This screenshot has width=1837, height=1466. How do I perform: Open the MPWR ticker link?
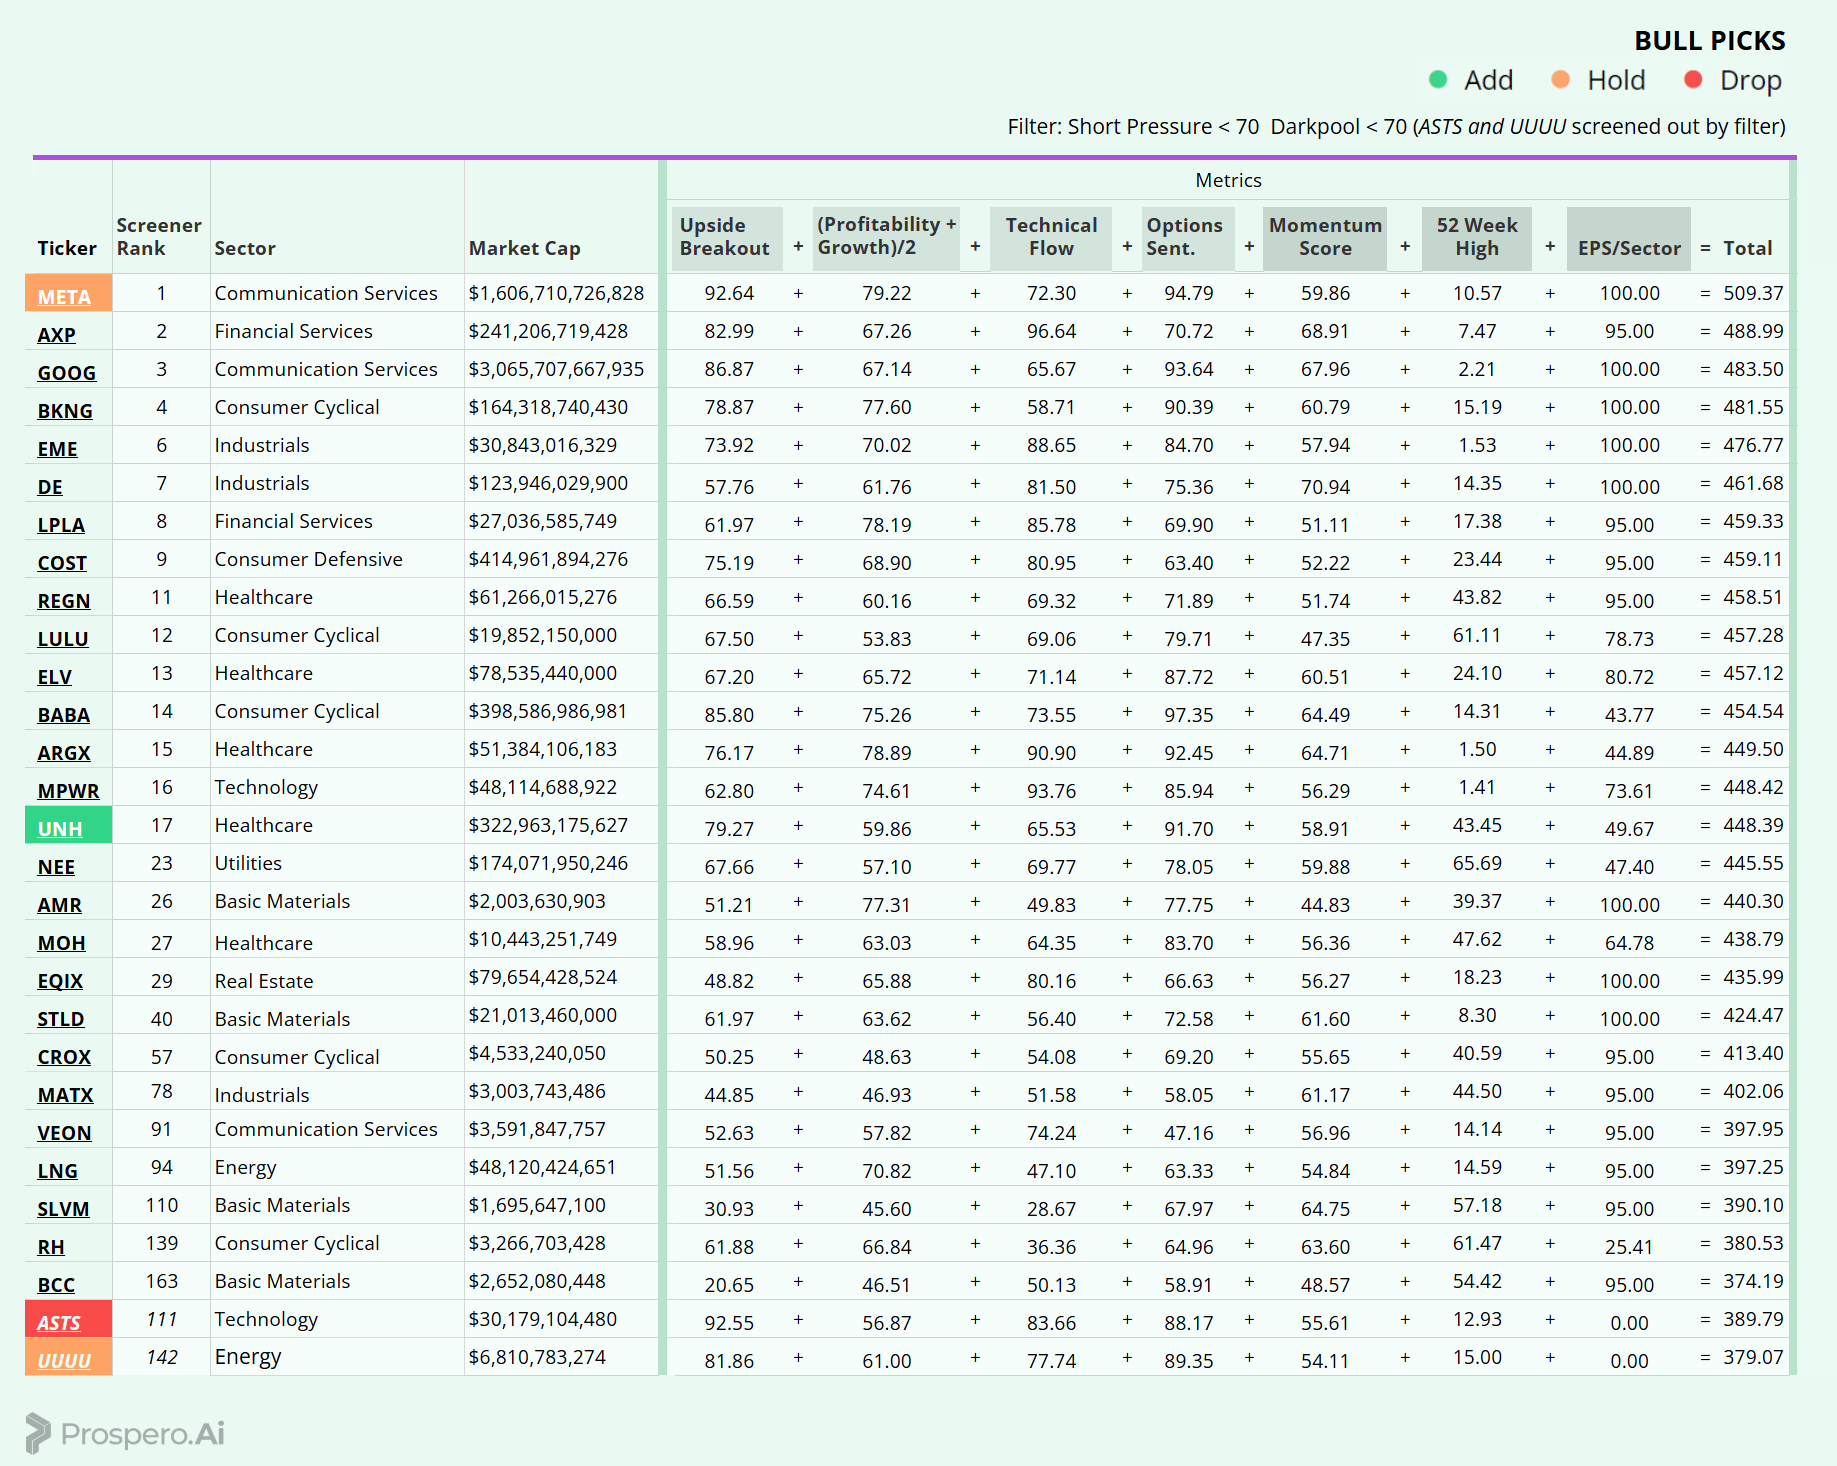click(x=68, y=791)
